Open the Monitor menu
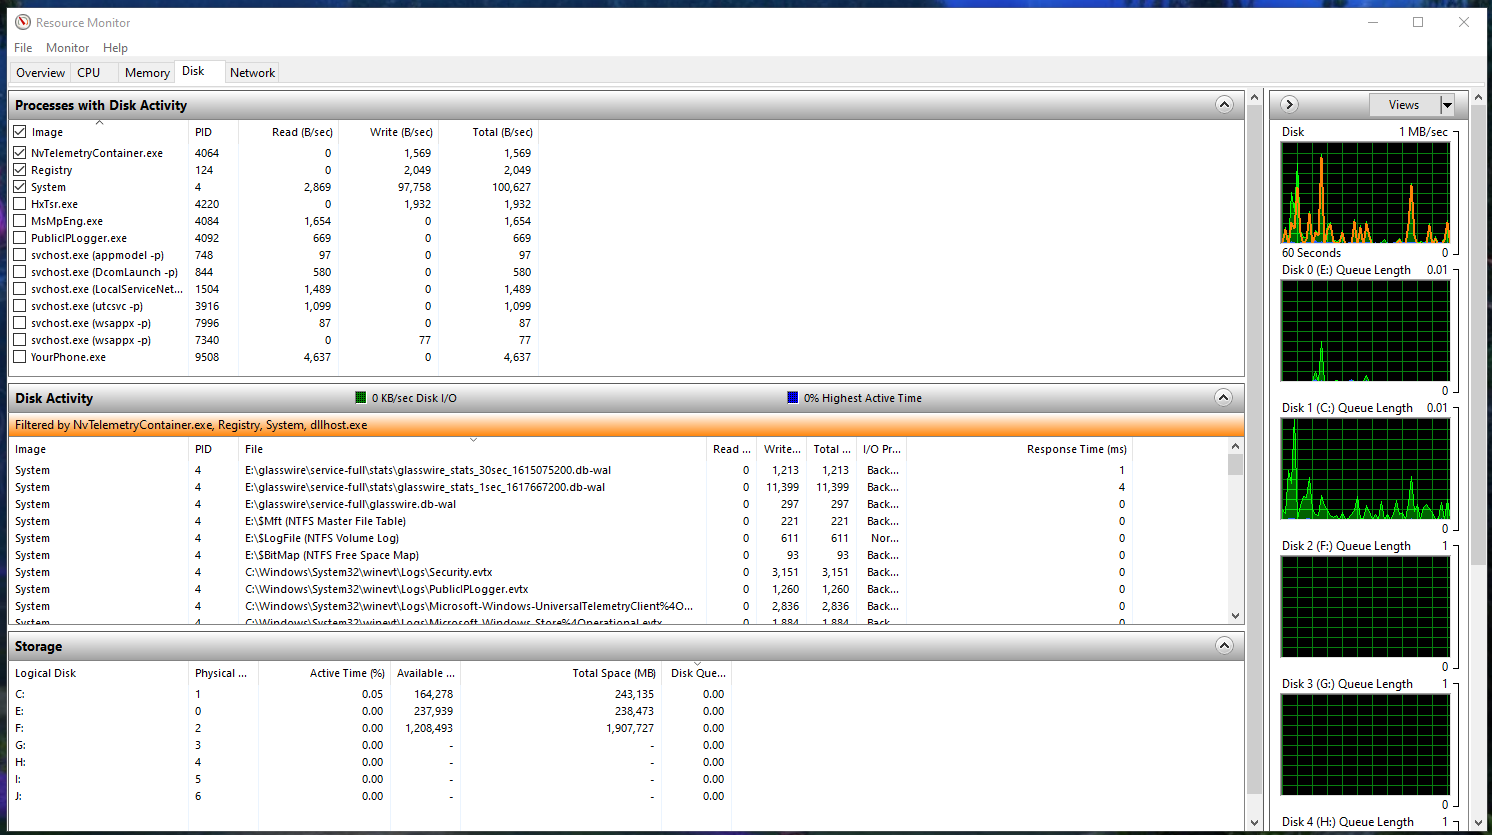Image resolution: width=1492 pixels, height=835 pixels. point(67,48)
